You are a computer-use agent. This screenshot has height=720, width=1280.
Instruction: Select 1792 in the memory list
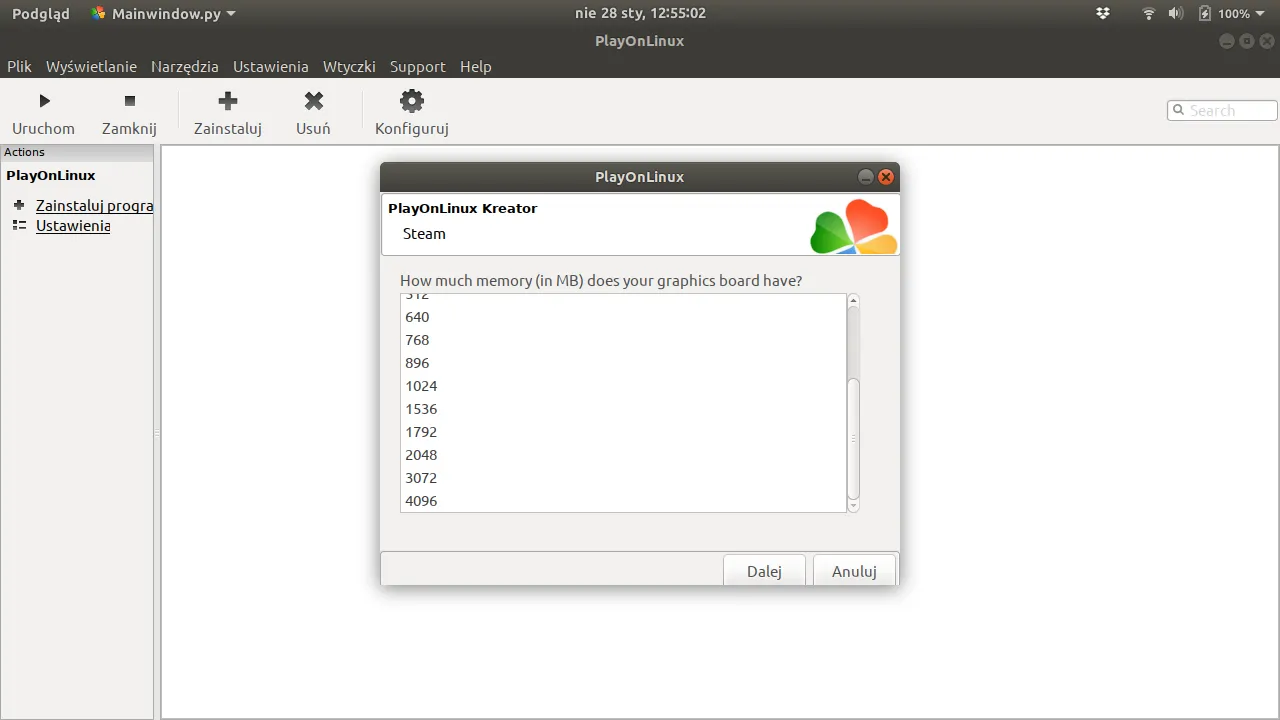[623, 432]
